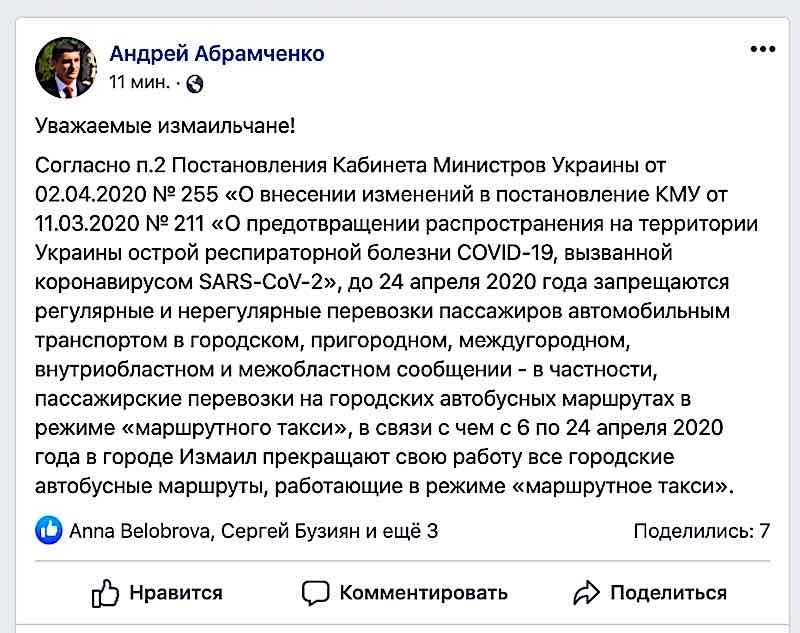The image size is (800, 633).
Task: Open Сергей Бузиян in reactions list
Action: coord(290,531)
